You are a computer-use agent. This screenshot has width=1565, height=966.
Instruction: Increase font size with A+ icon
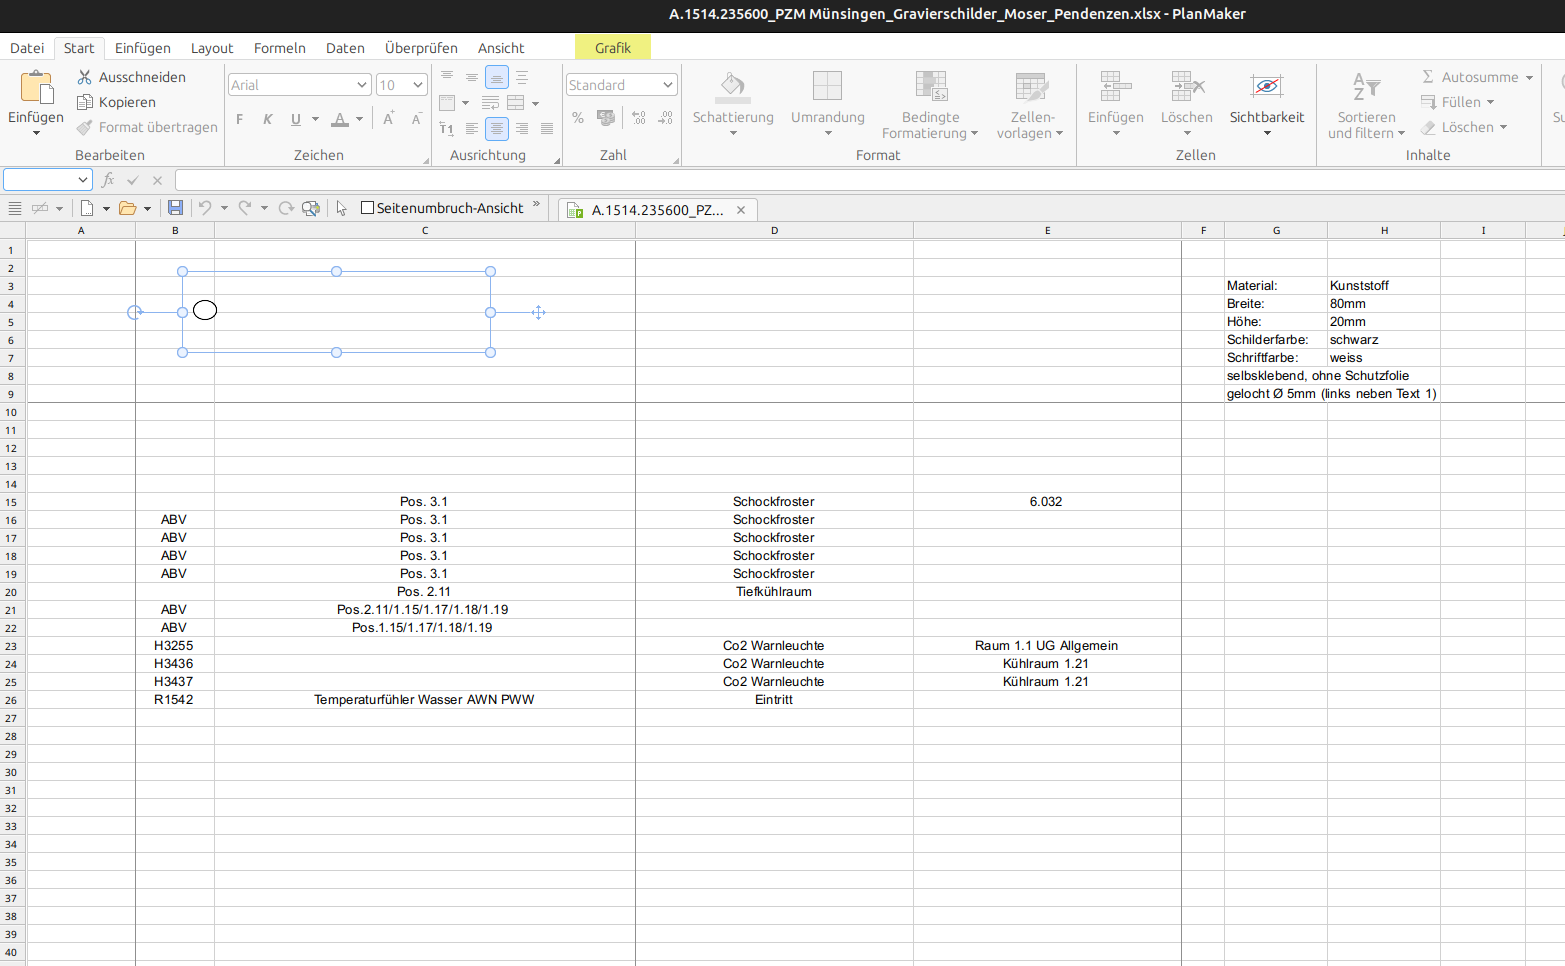pyautogui.click(x=389, y=119)
